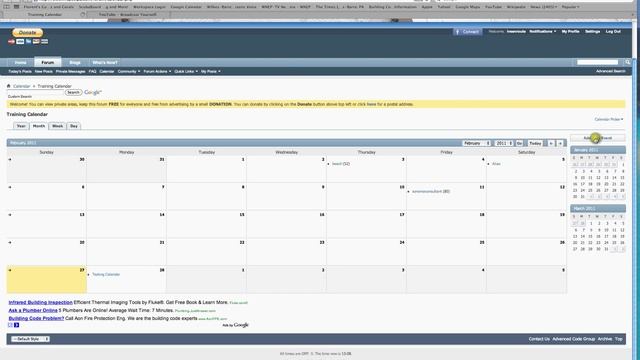Open the event listed on Friday the 11th
The width and height of the screenshot is (640, 360).
point(431,191)
